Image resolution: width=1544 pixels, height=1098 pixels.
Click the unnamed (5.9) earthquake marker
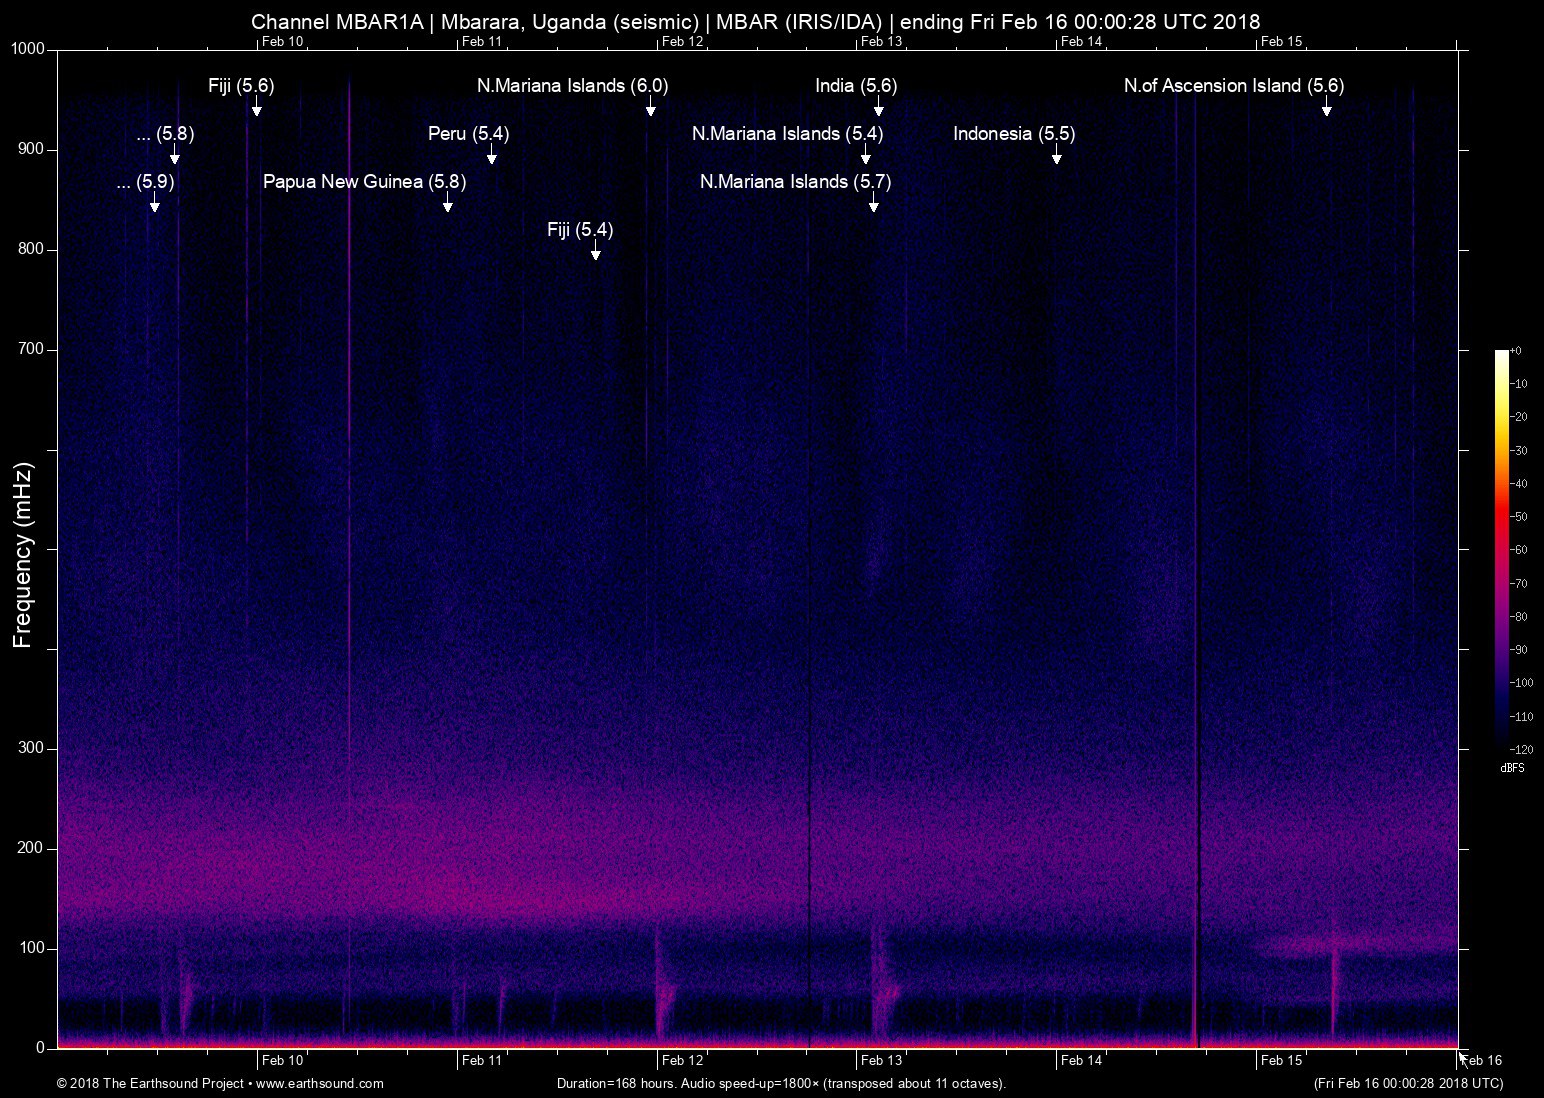[154, 205]
